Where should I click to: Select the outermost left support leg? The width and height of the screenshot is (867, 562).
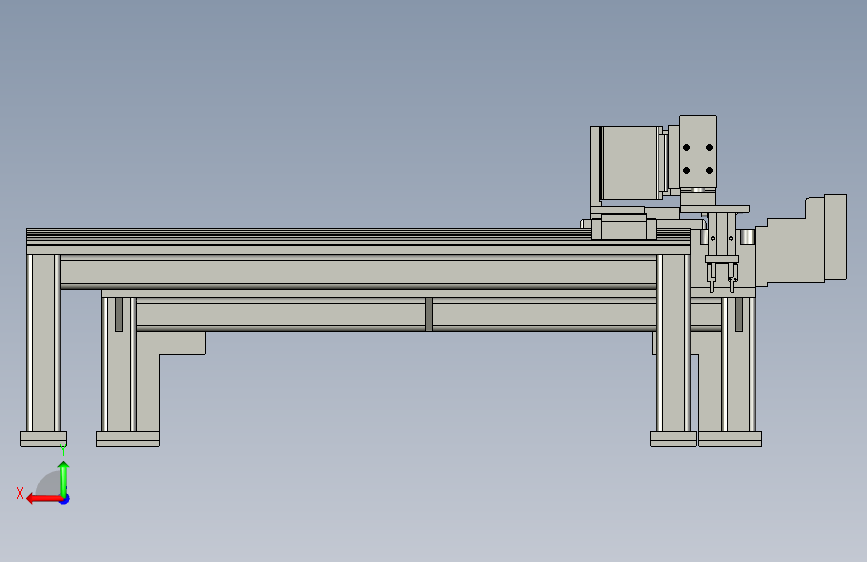[43, 343]
